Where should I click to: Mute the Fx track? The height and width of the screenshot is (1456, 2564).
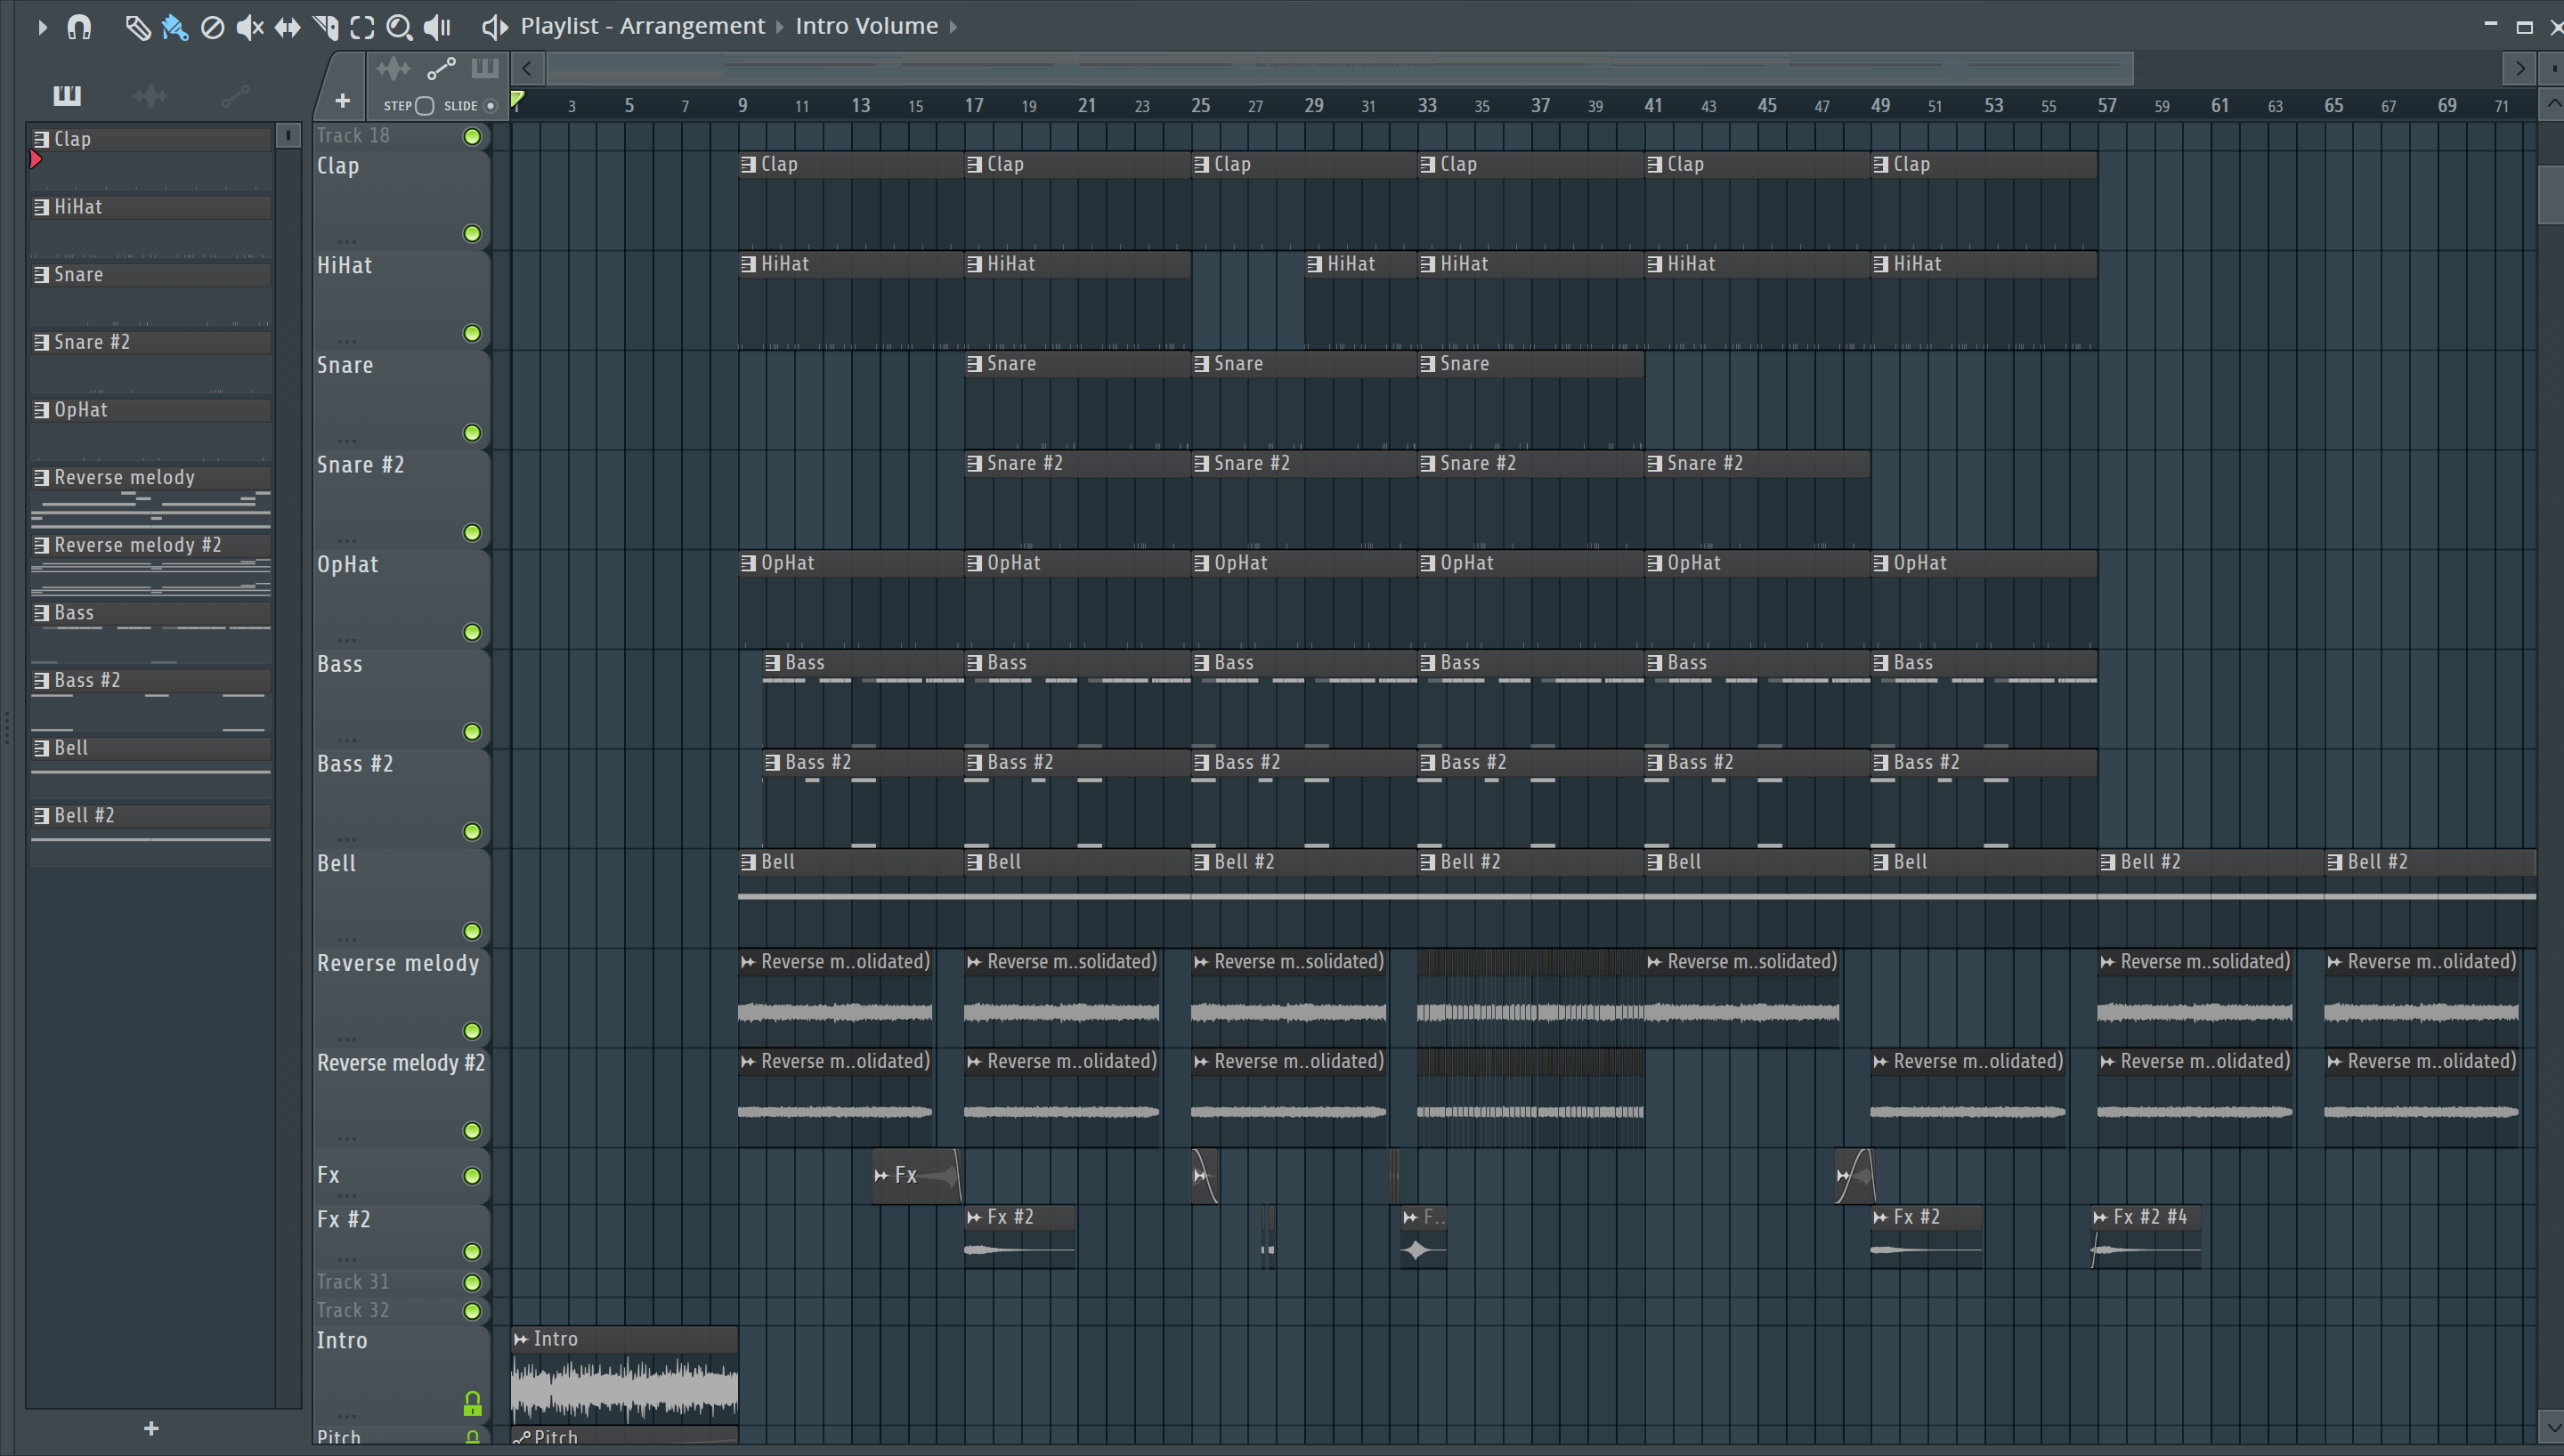pyautogui.click(x=472, y=1177)
